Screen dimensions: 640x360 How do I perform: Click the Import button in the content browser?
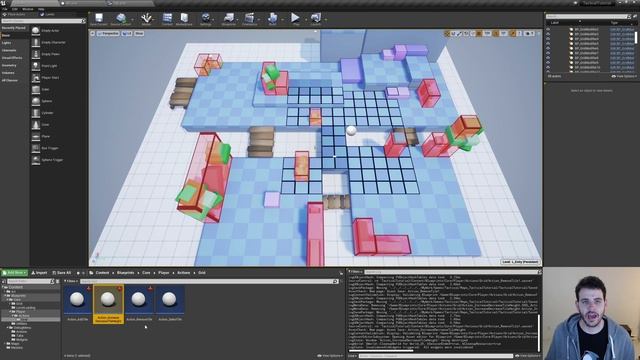39,273
